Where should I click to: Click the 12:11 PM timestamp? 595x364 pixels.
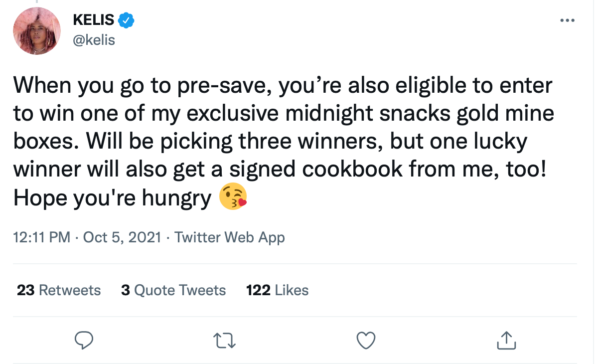coord(42,237)
